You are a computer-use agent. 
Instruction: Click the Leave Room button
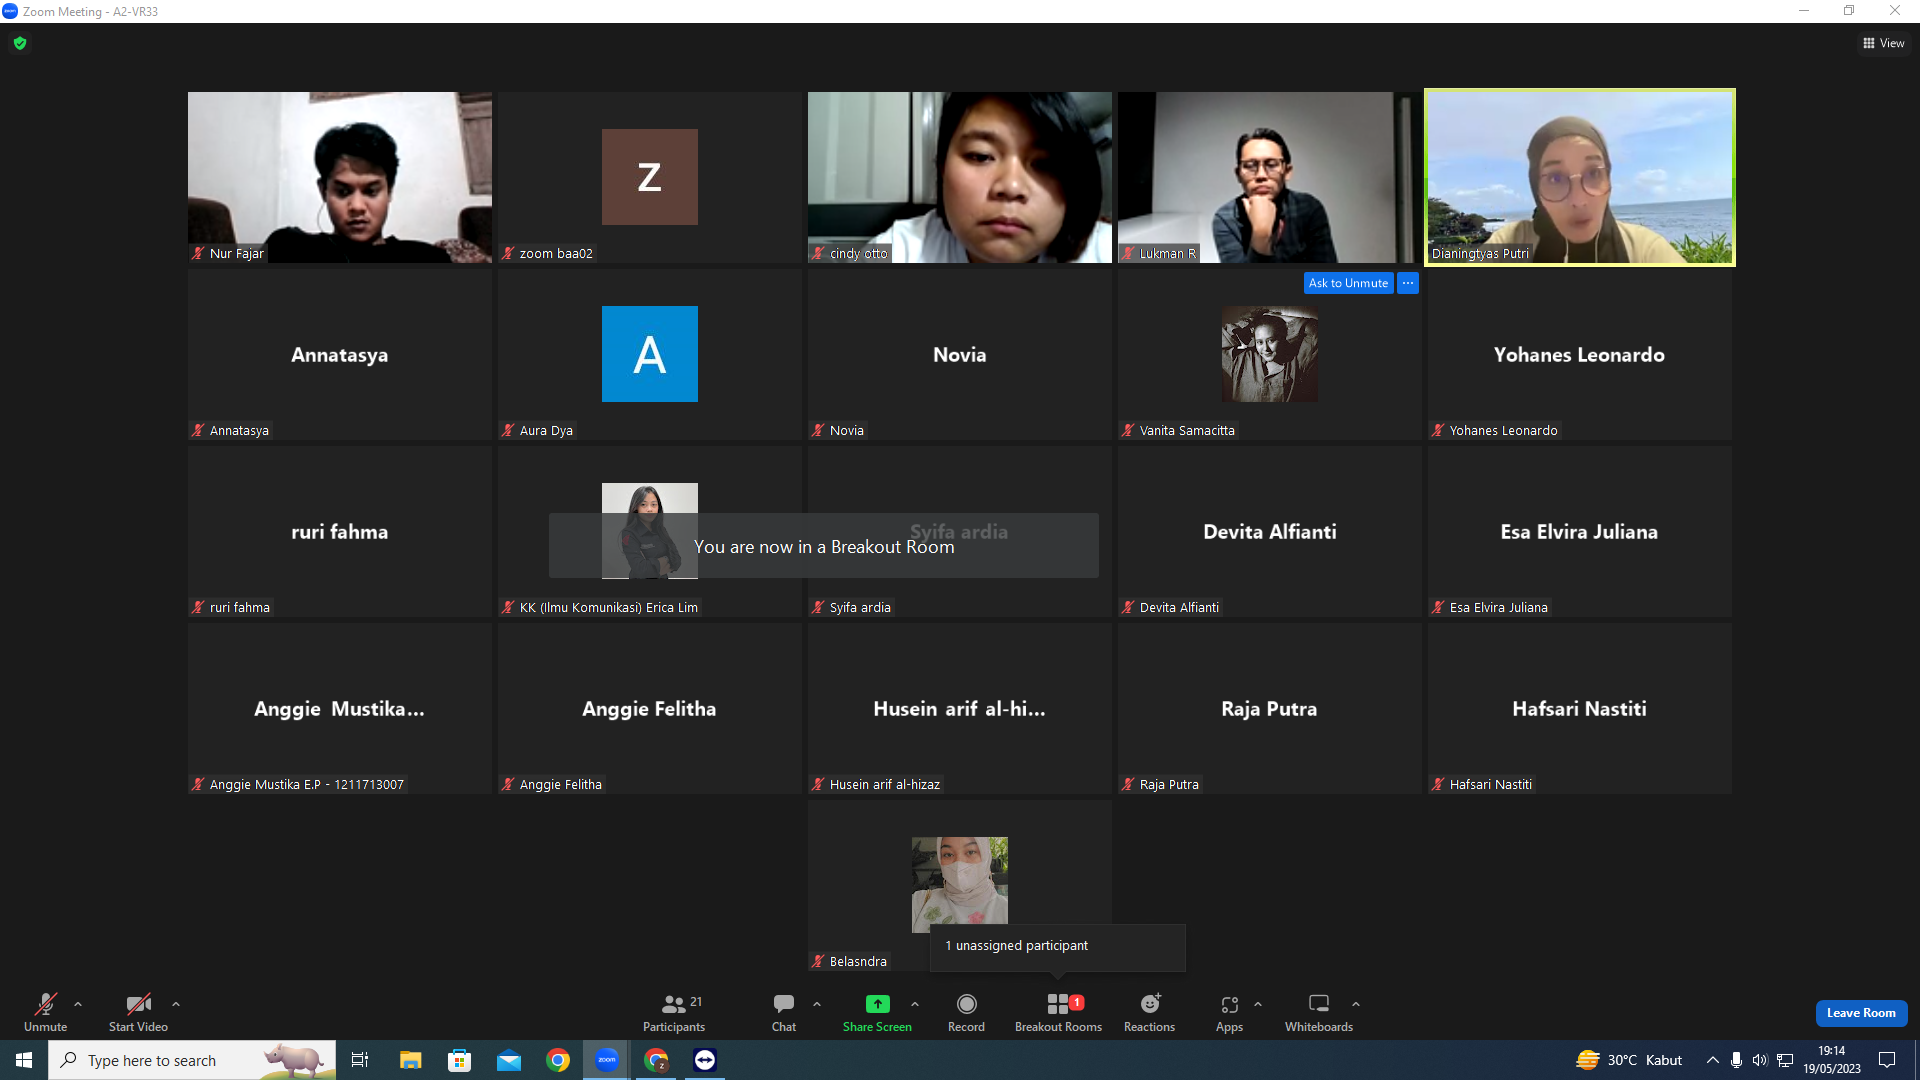1861,1013
